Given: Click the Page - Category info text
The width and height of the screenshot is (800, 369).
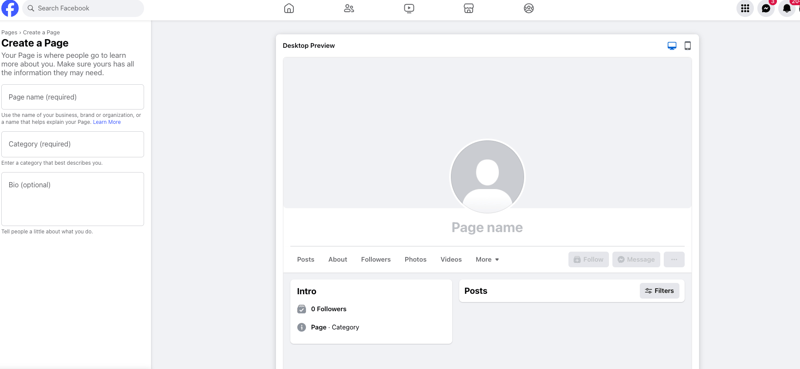Looking at the screenshot, I should pos(335,327).
